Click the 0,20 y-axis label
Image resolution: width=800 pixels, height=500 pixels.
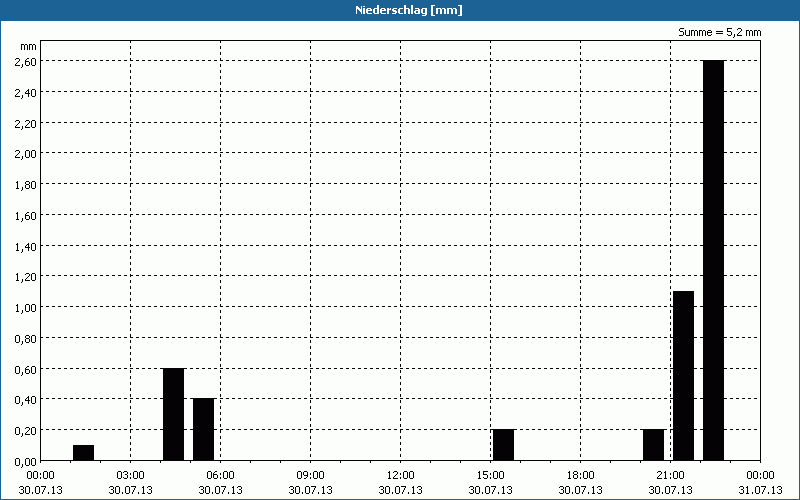tap(26, 431)
